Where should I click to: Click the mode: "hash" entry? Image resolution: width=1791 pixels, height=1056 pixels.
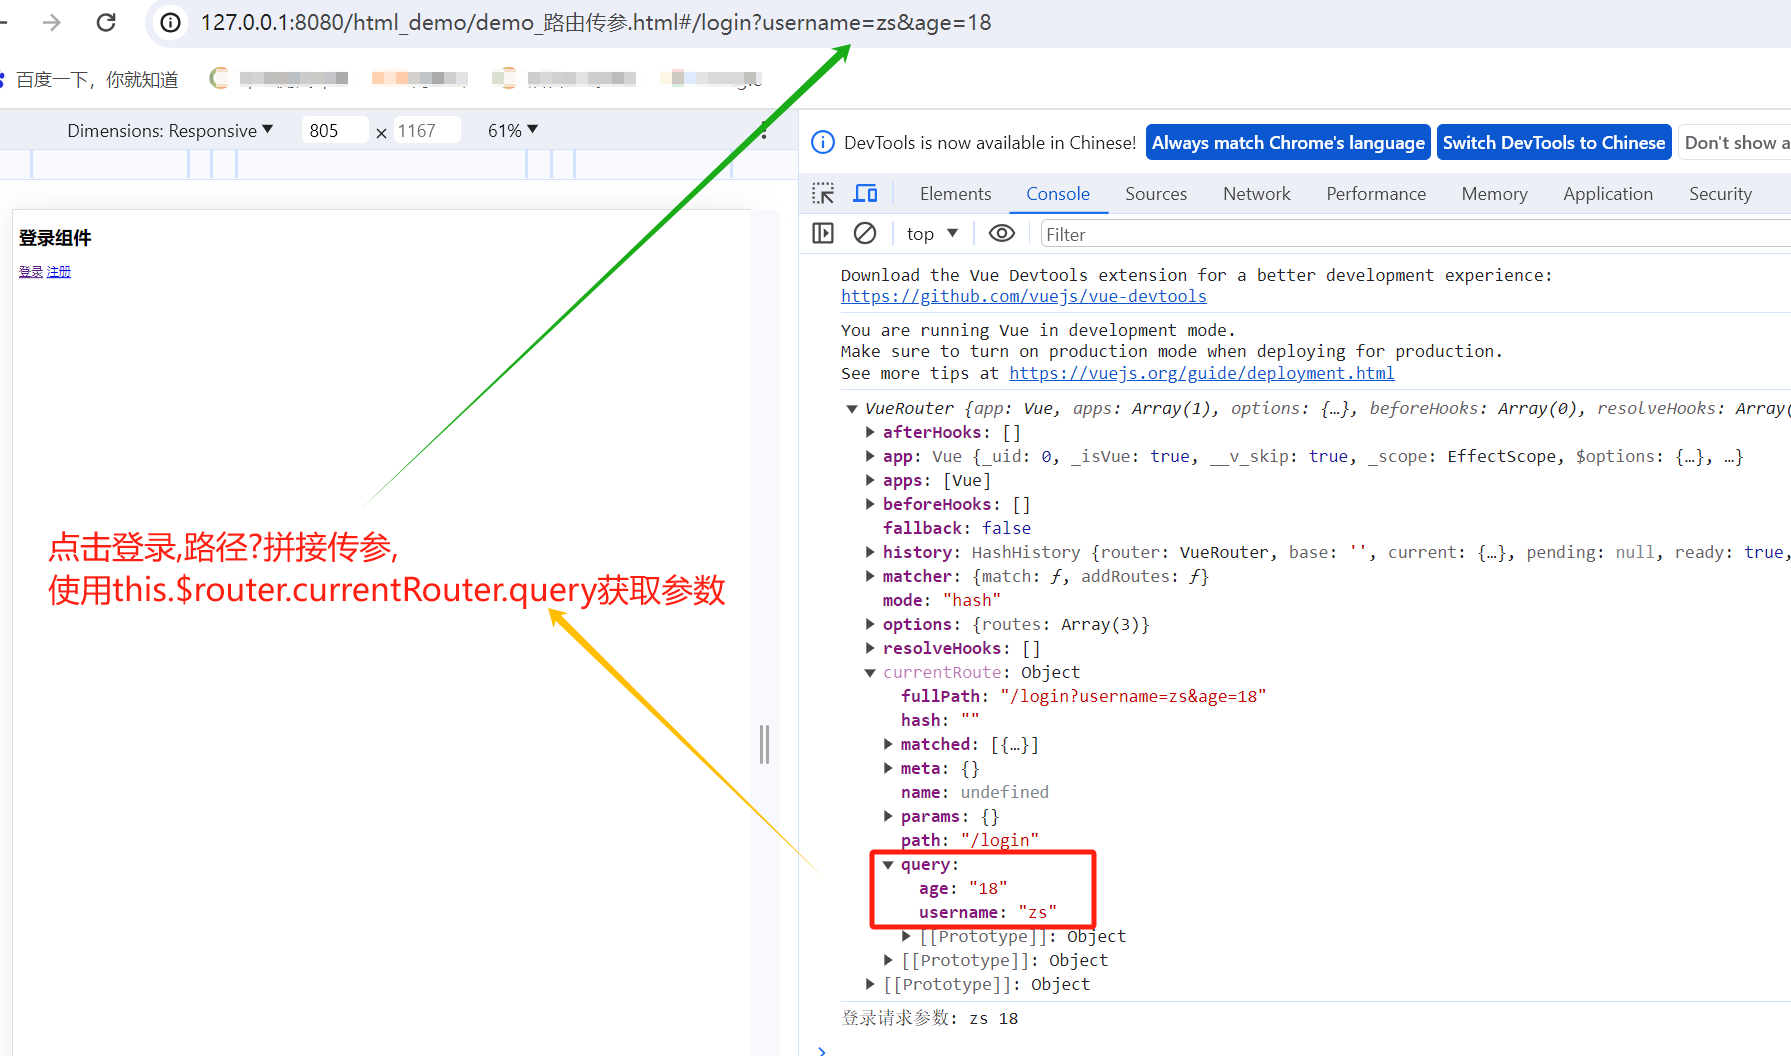point(942,600)
